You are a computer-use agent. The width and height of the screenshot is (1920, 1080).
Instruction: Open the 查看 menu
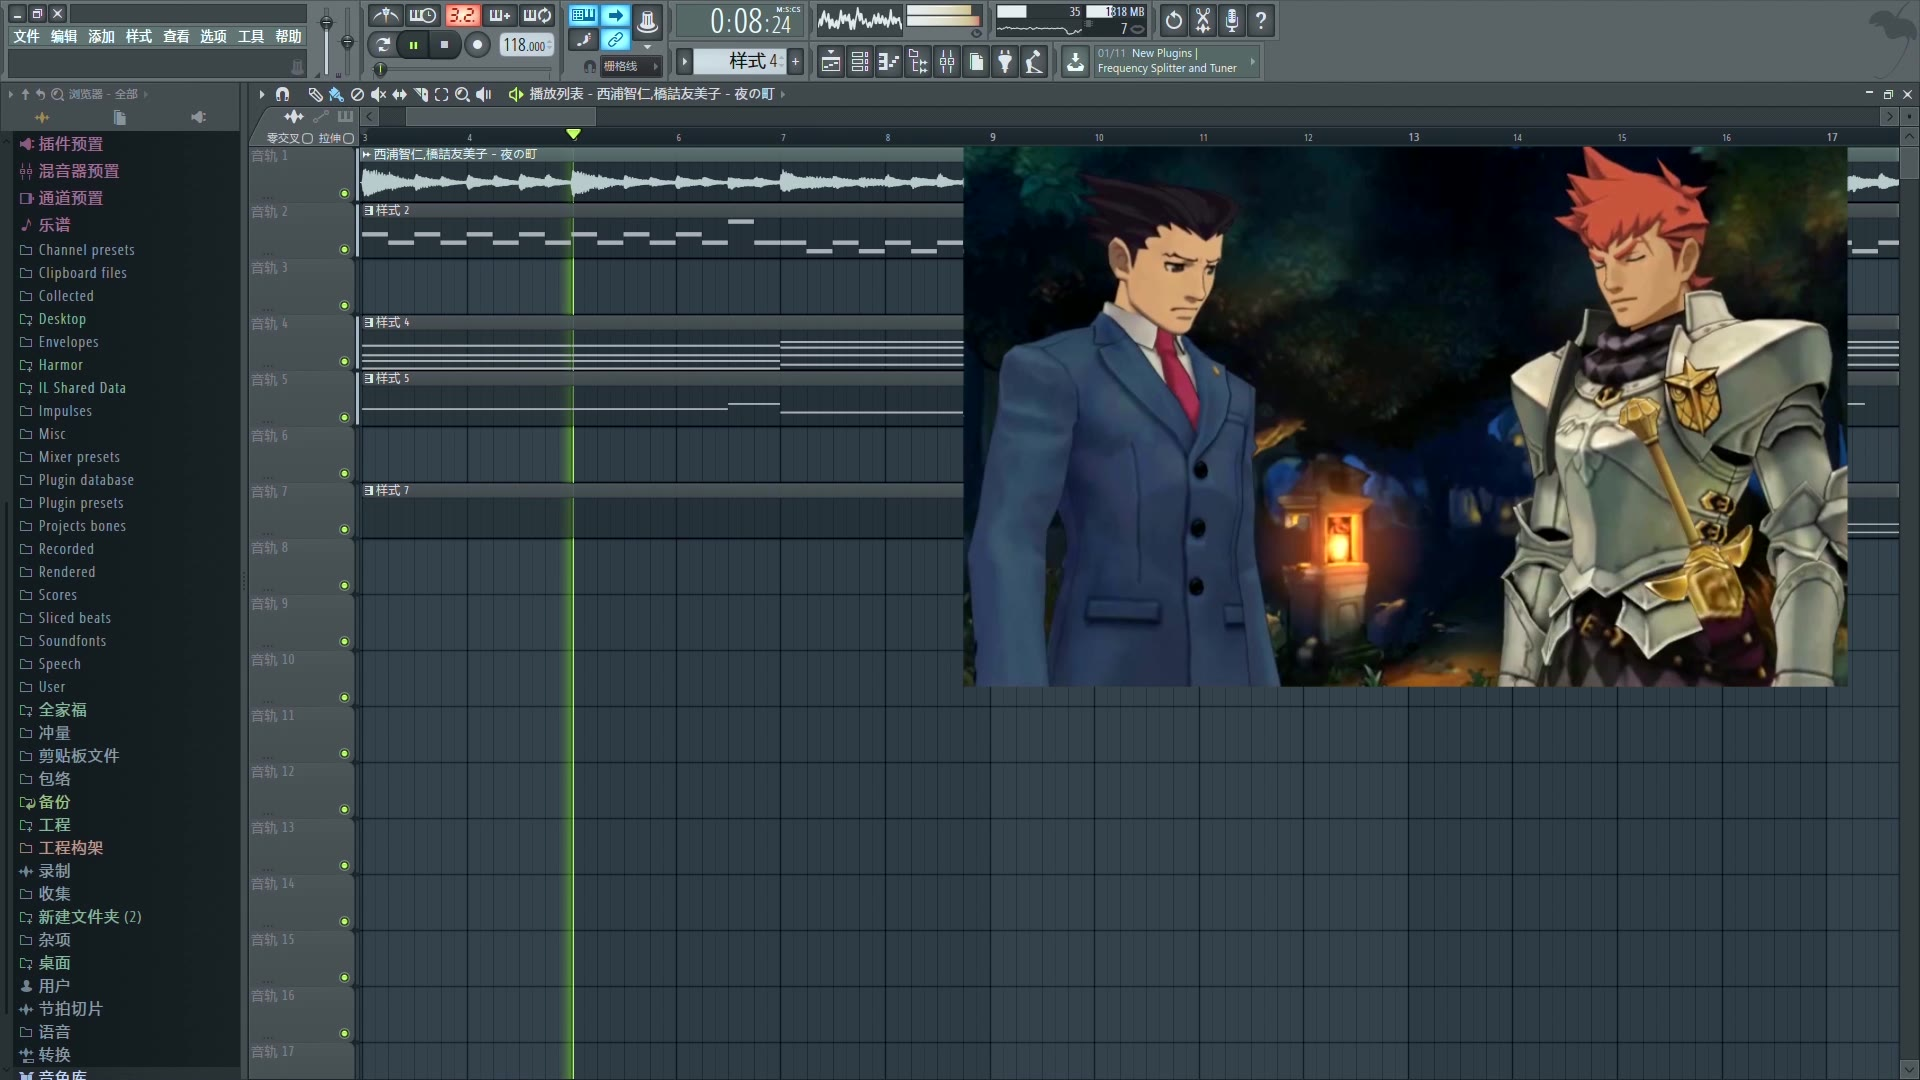[x=176, y=36]
